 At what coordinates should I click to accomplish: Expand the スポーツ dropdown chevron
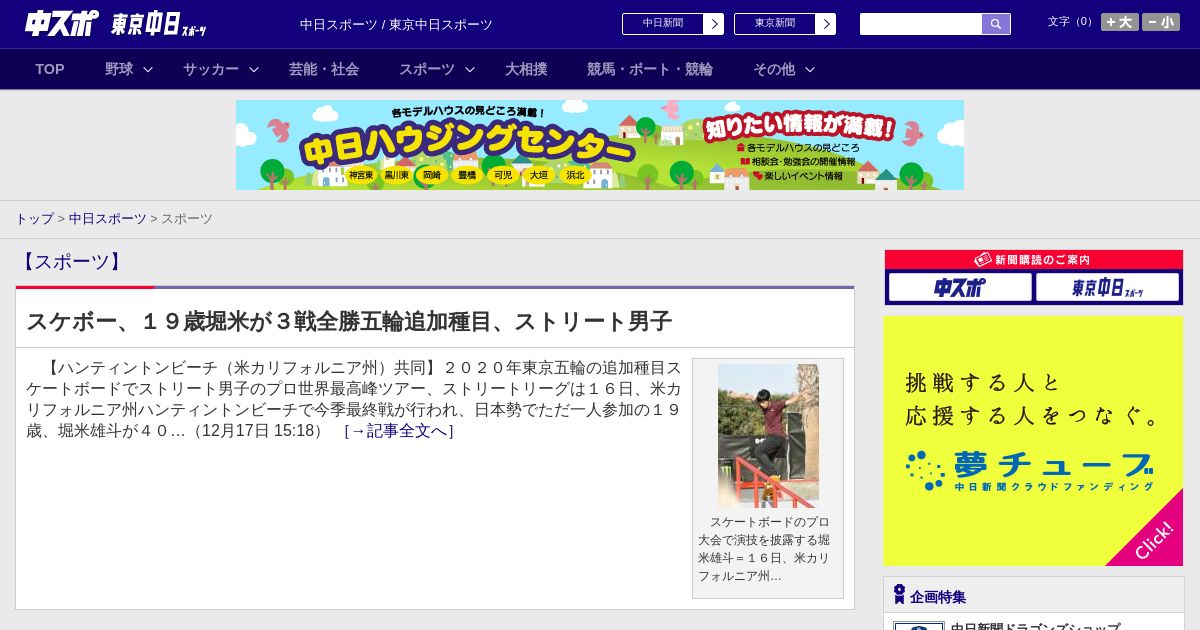[x=470, y=69]
